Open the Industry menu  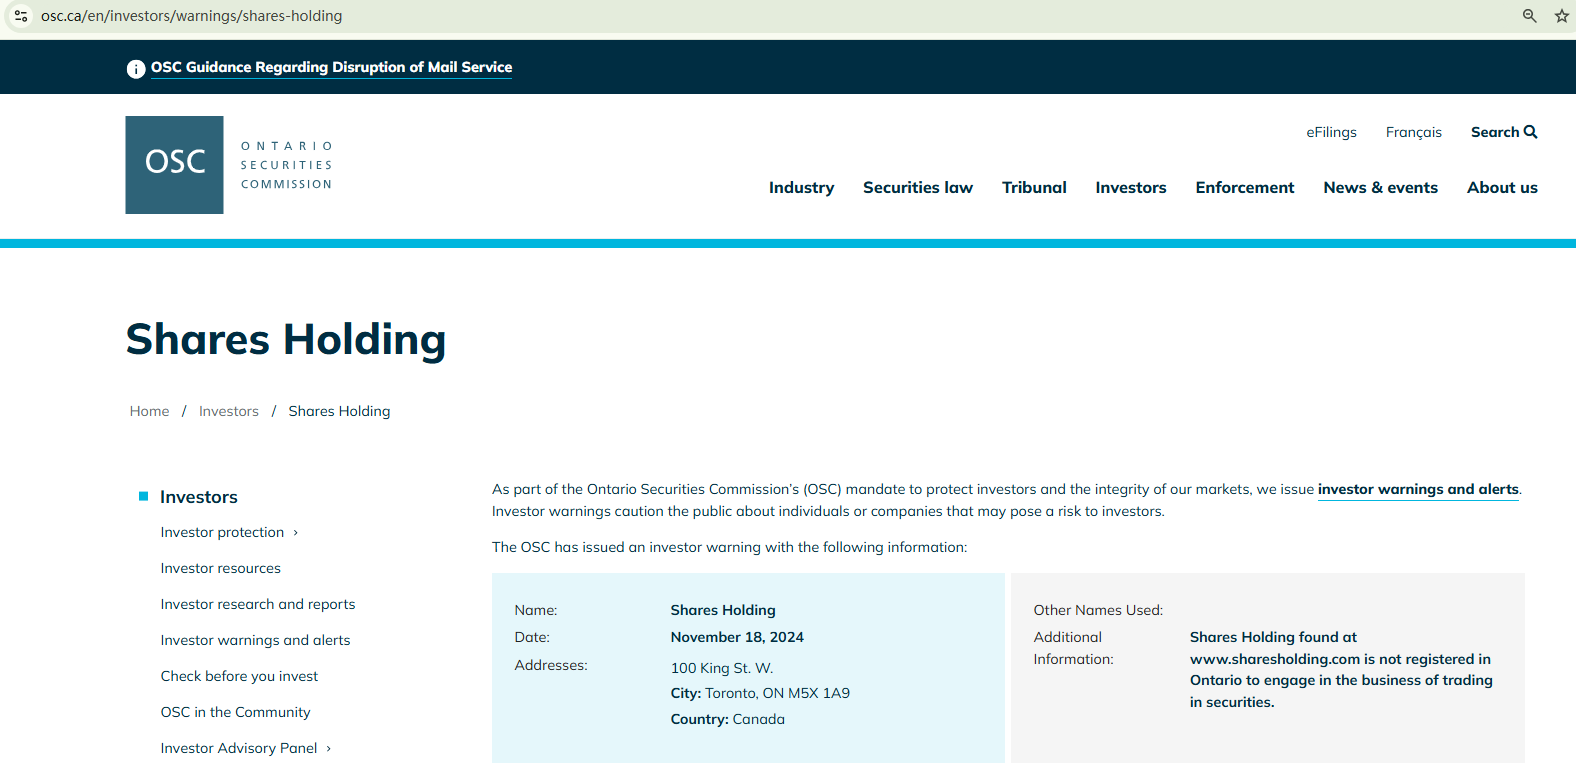tap(801, 188)
